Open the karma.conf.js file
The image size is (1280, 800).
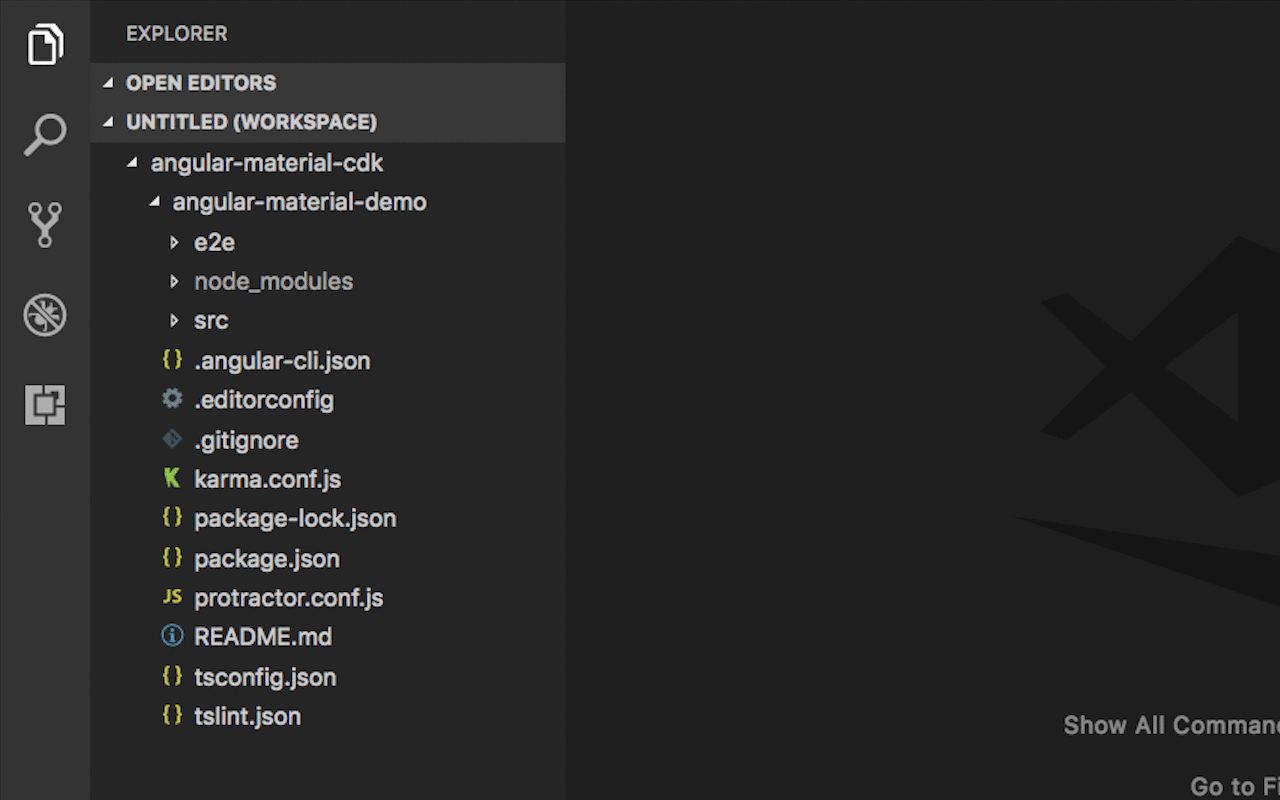coord(268,479)
